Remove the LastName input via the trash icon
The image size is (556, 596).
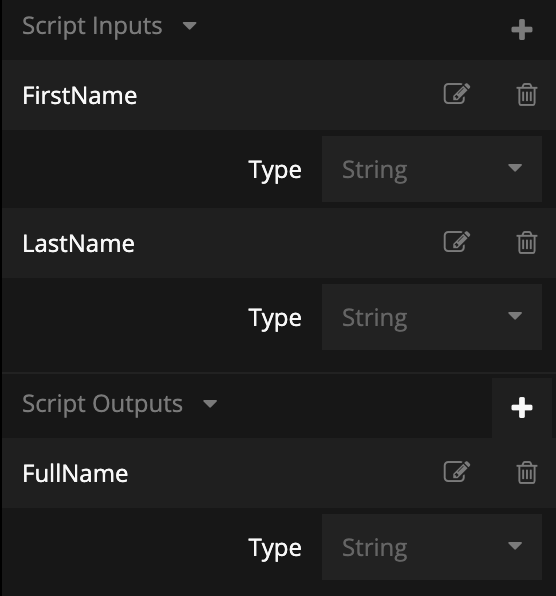527,243
